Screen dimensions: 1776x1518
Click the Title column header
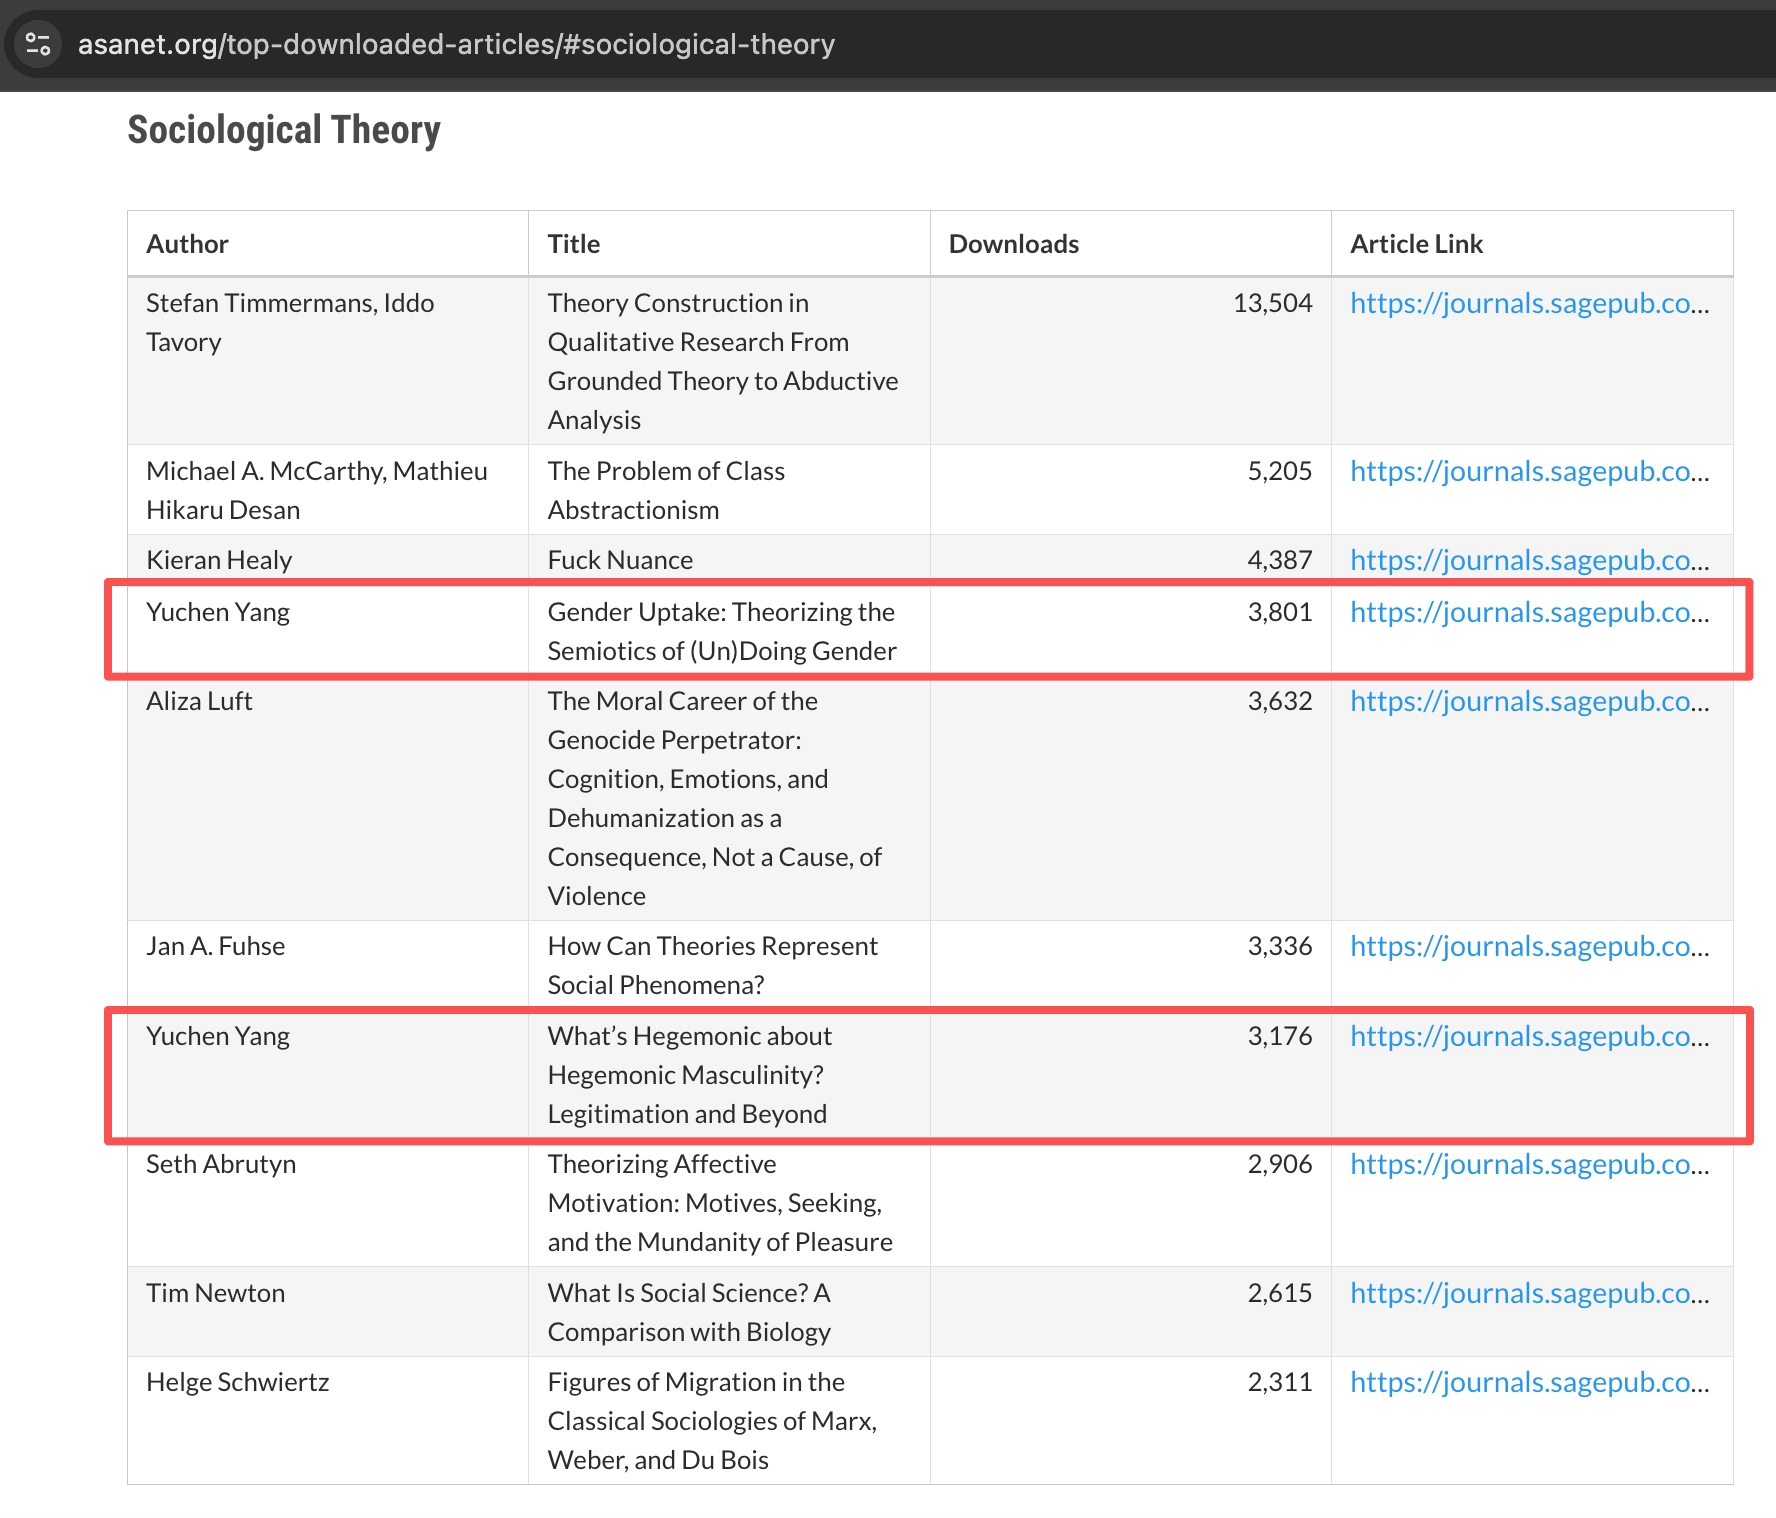574,244
